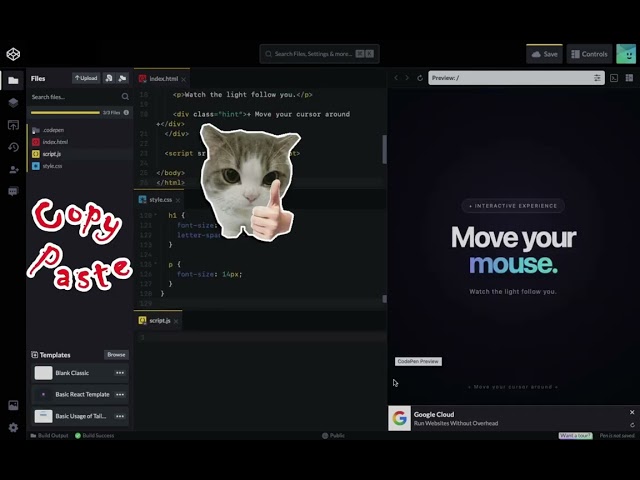The image size is (640, 480).
Task: Click the new folder icon button
Action: (x=122, y=78)
